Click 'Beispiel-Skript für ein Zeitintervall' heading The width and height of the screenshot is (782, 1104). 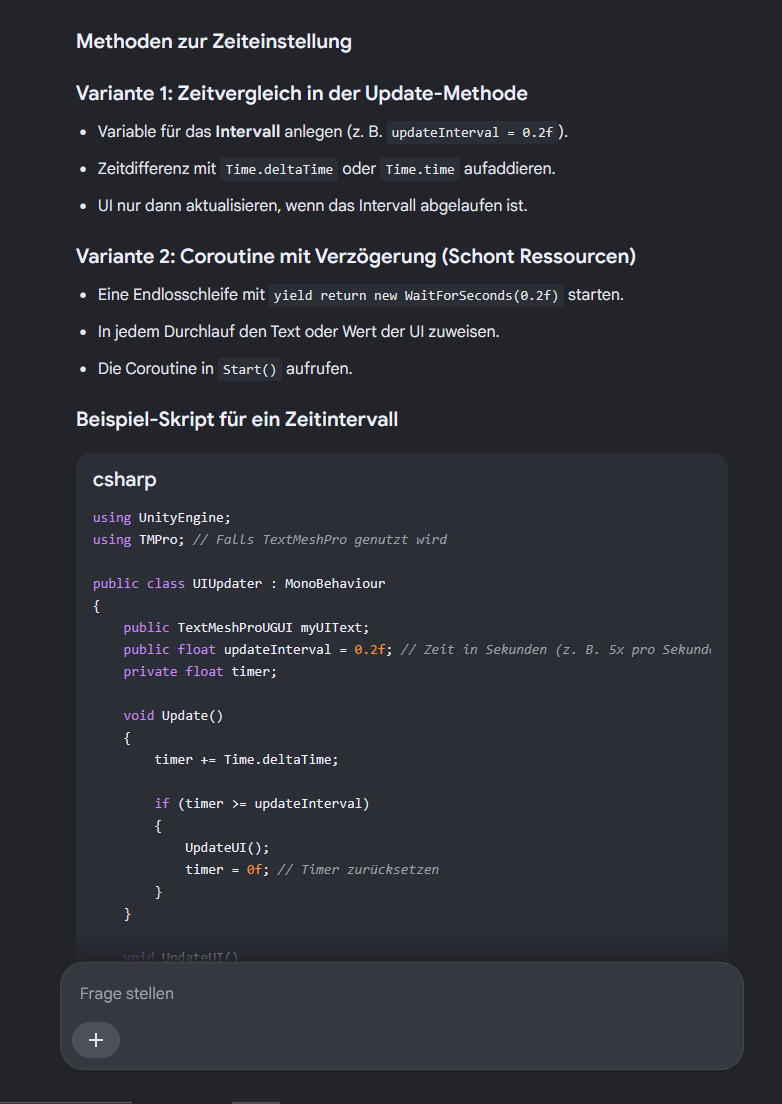237,420
